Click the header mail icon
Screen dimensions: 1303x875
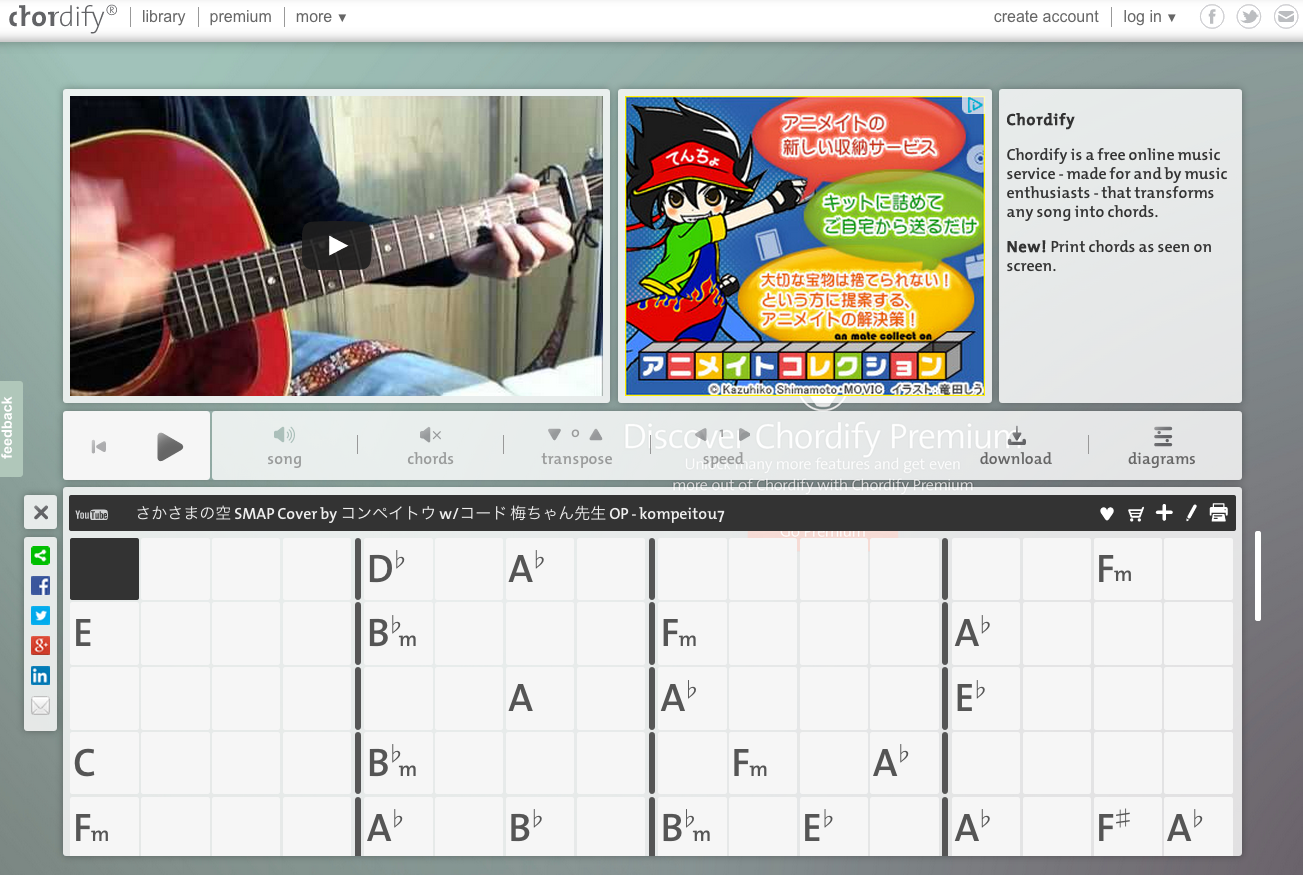click(1285, 17)
